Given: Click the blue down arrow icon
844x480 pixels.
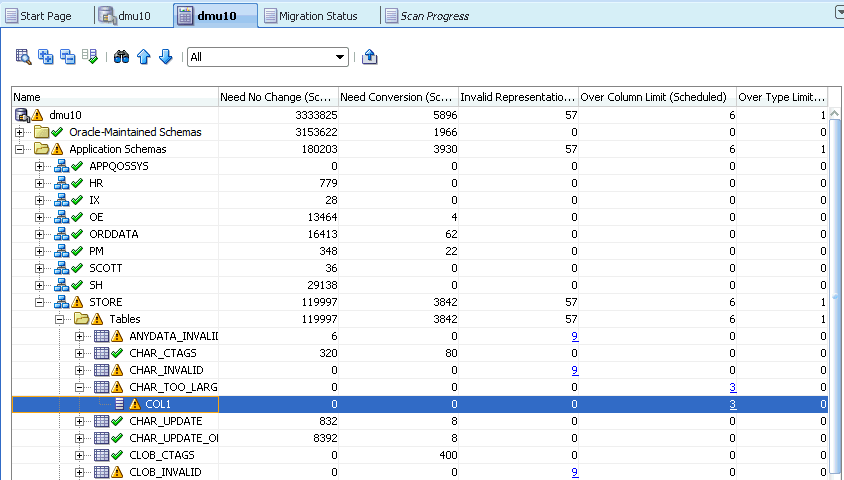Looking at the screenshot, I should click(166, 57).
